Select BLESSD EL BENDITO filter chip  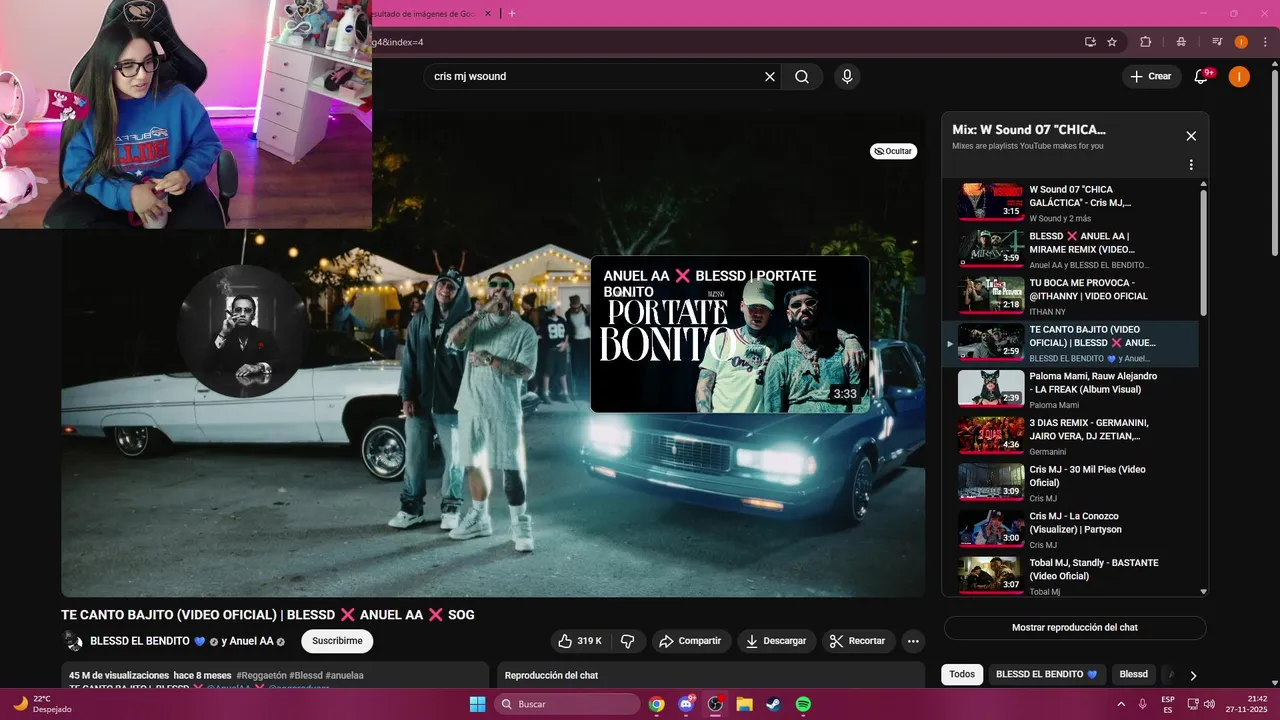[x=1047, y=674]
